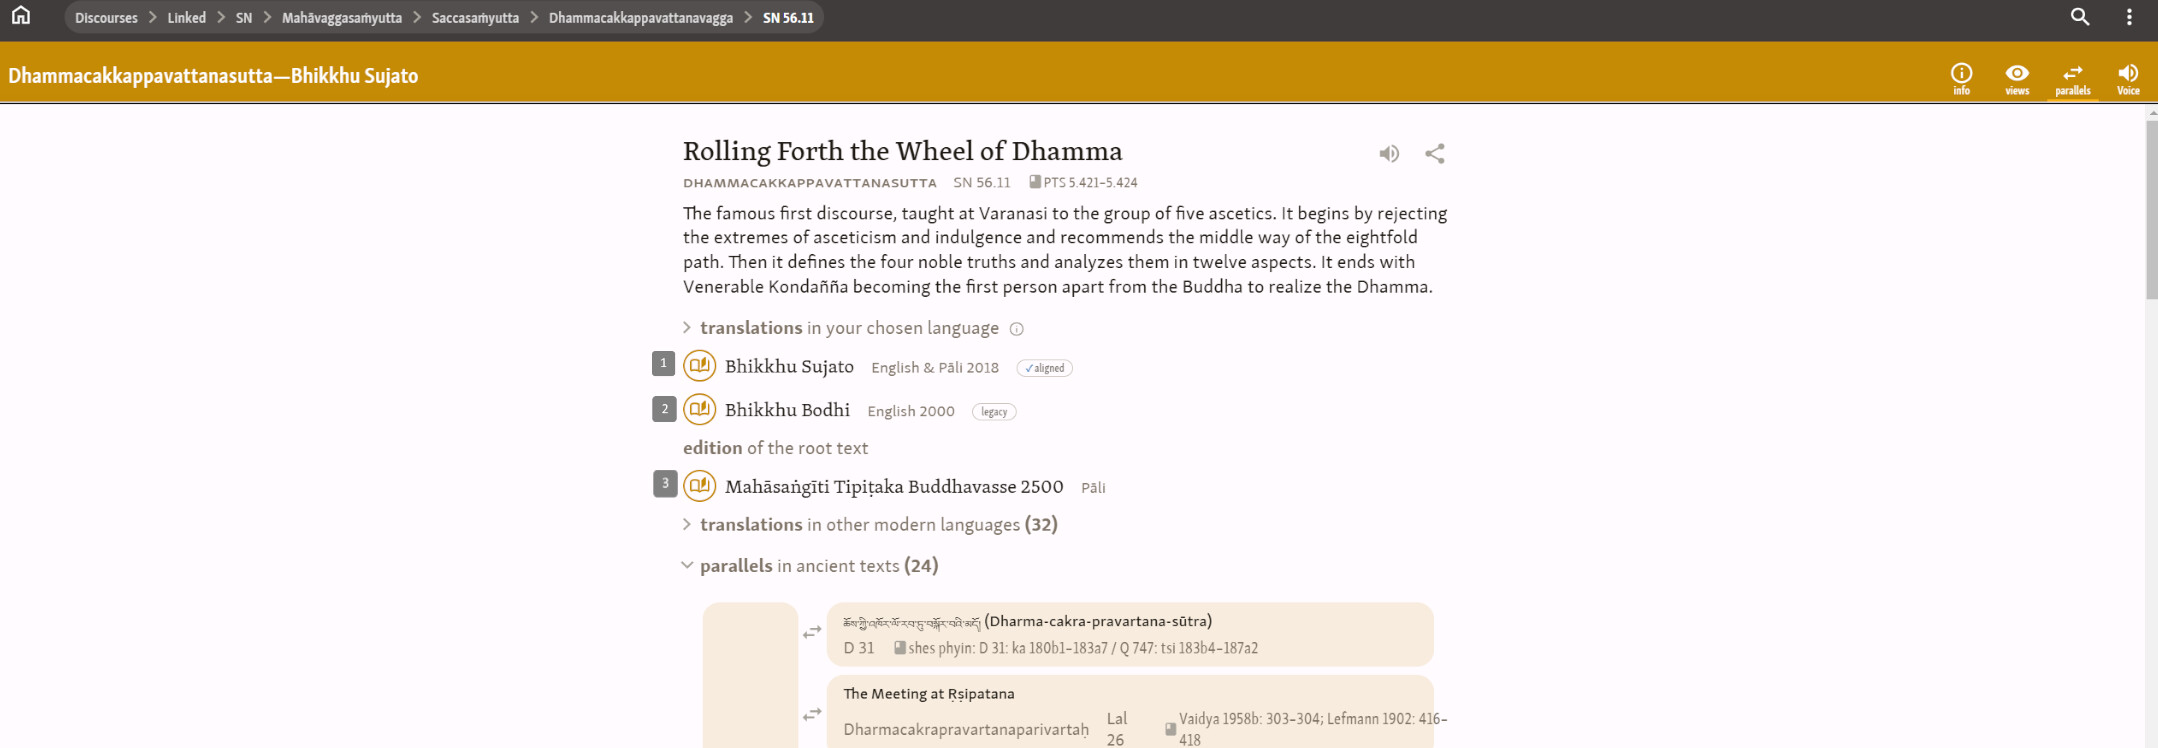Play audio via speaker icon beside the title
The height and width of the screenshot is (748, 2158).
[1389, 154]
